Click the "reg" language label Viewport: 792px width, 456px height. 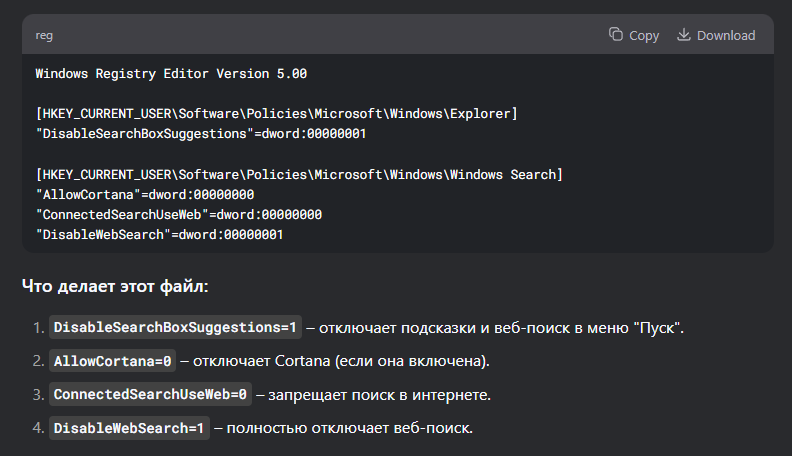click(x=44, y=35)
